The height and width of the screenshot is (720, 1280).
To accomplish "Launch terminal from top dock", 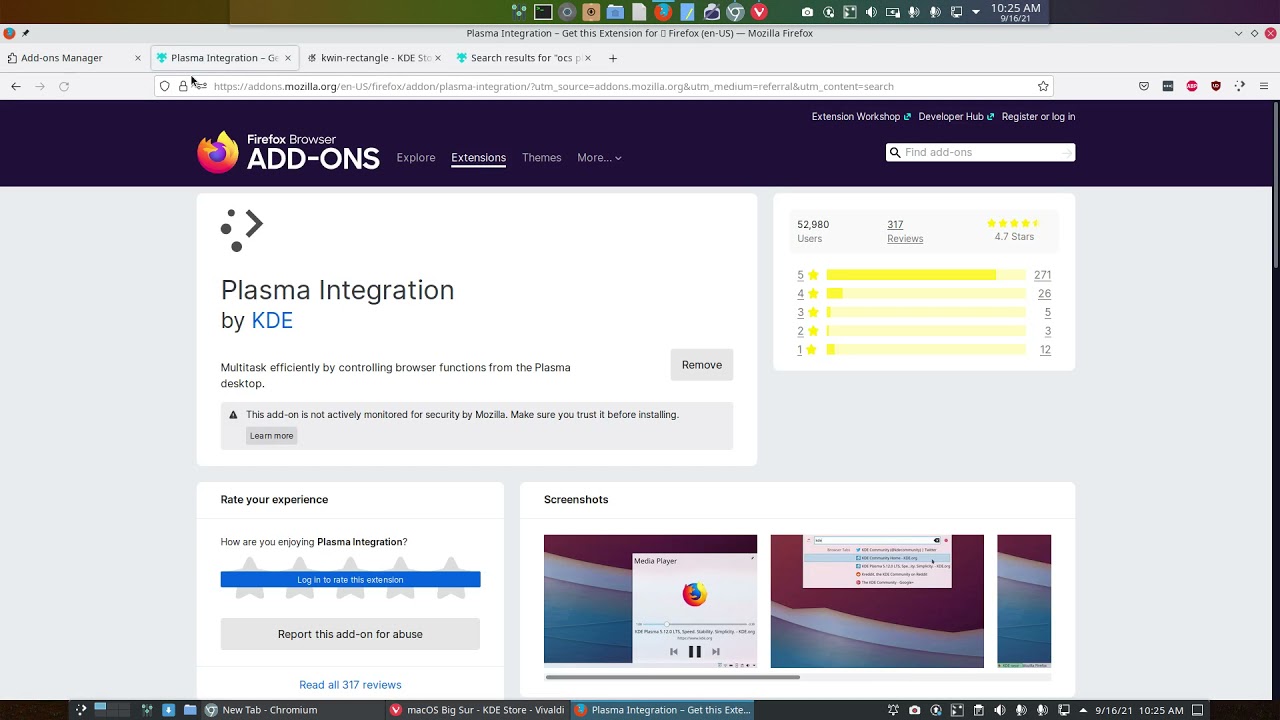I will 543,12.
